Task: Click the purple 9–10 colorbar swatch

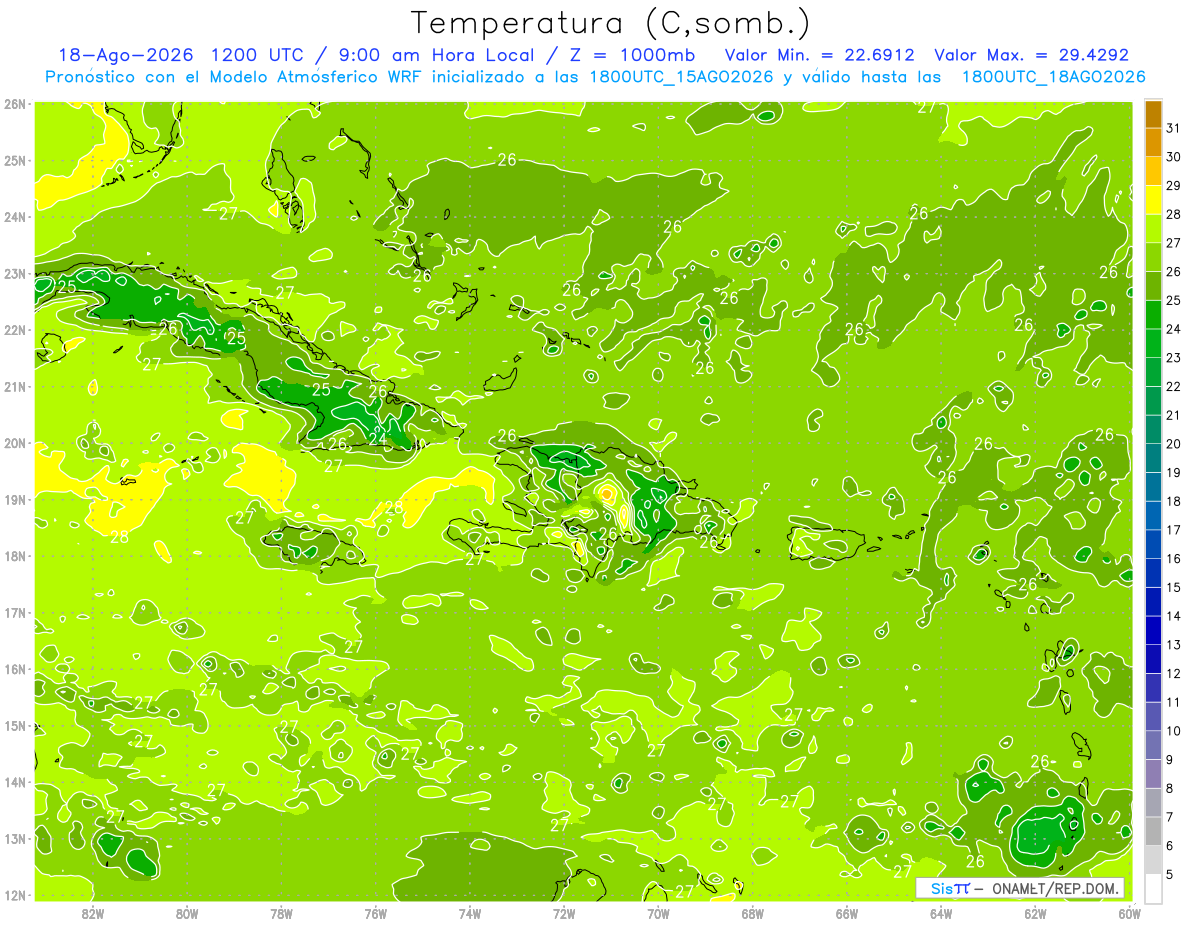Action: (1153, 745)
